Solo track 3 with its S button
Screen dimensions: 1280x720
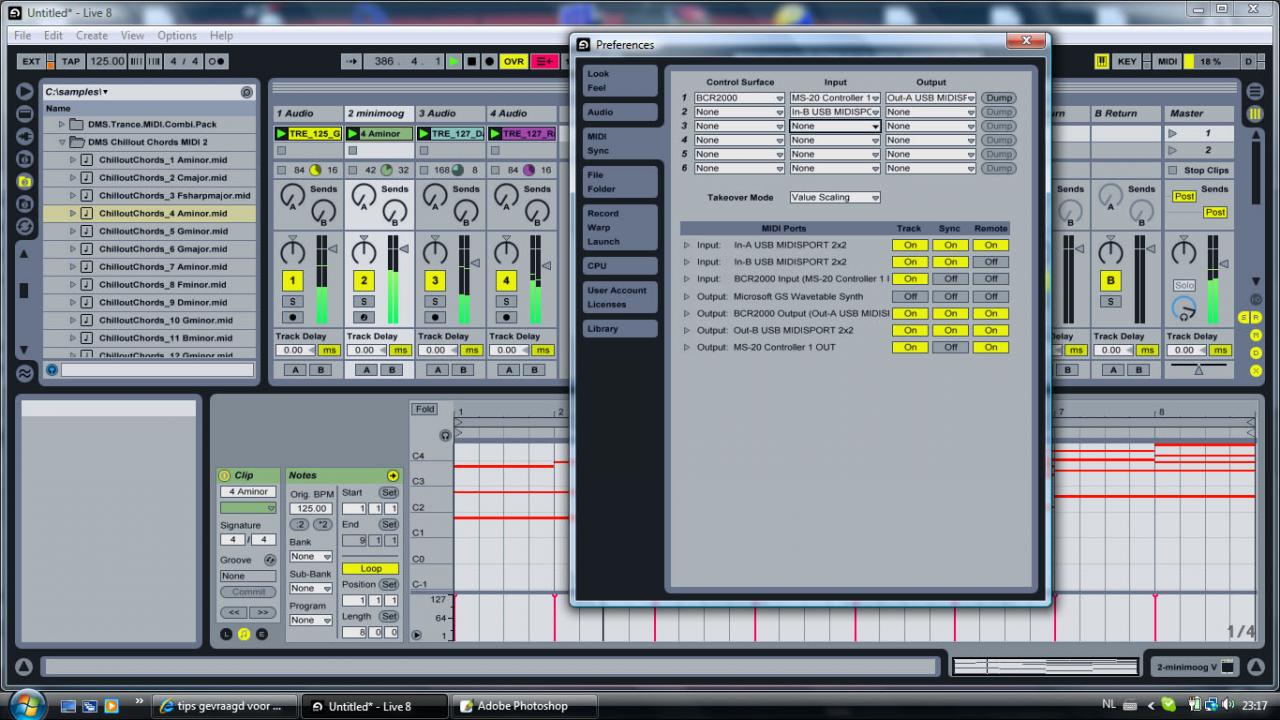pyautogui.click(x=435, y=301)
